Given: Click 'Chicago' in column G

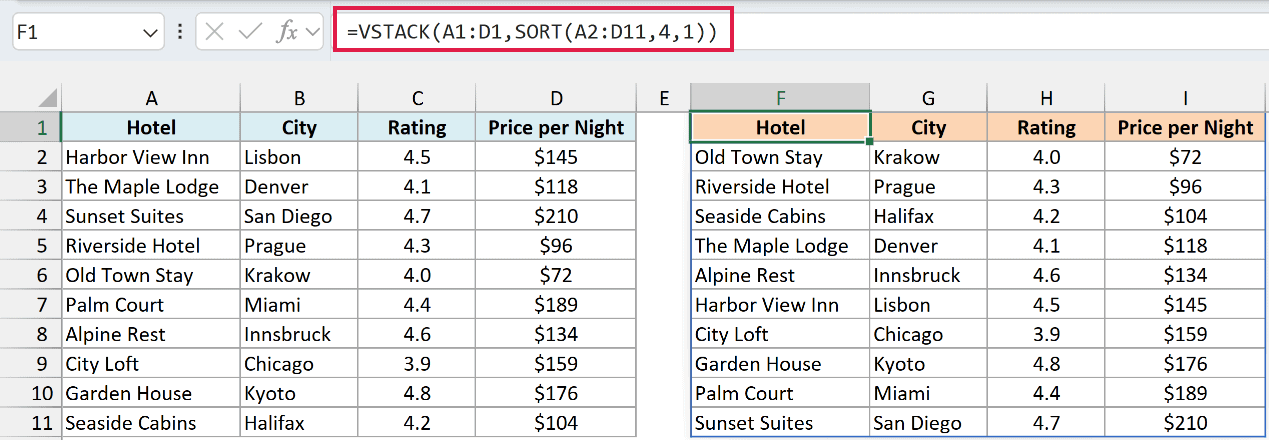Looking at the screenshot, I should 908,334.
